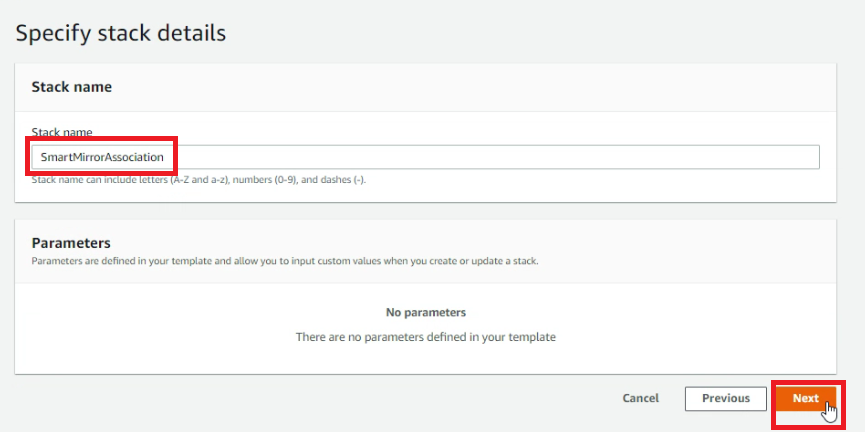Viewport: 865px width, 432px height.
Task: Click 'There are no parameters defined' text
Action: 426,337
